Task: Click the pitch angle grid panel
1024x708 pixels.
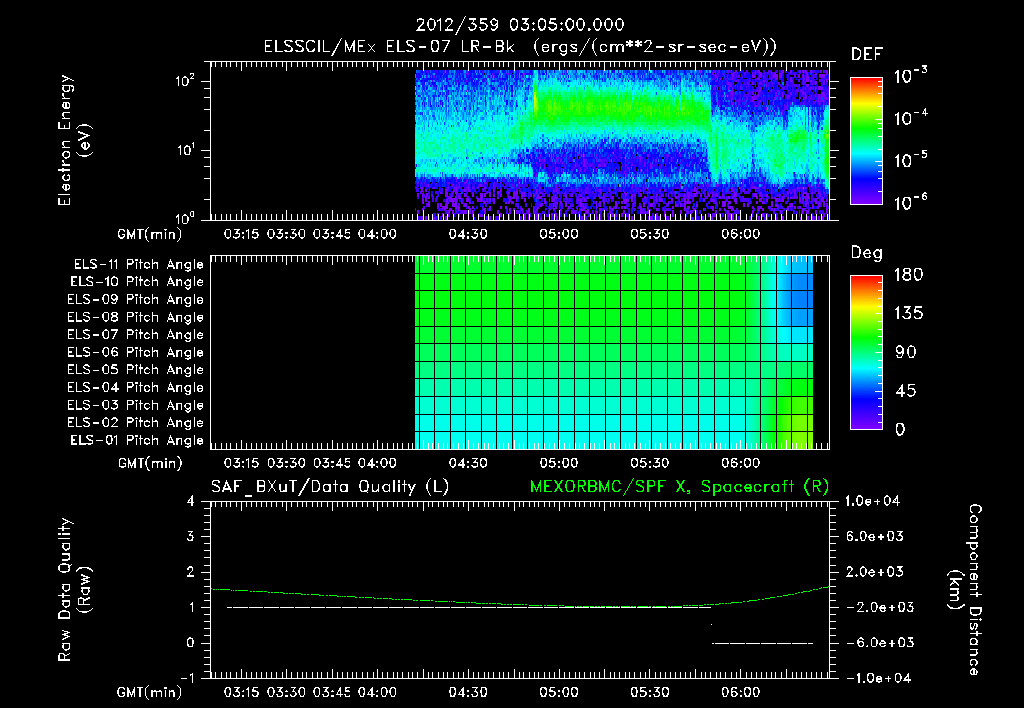Action: coord(614,352)
